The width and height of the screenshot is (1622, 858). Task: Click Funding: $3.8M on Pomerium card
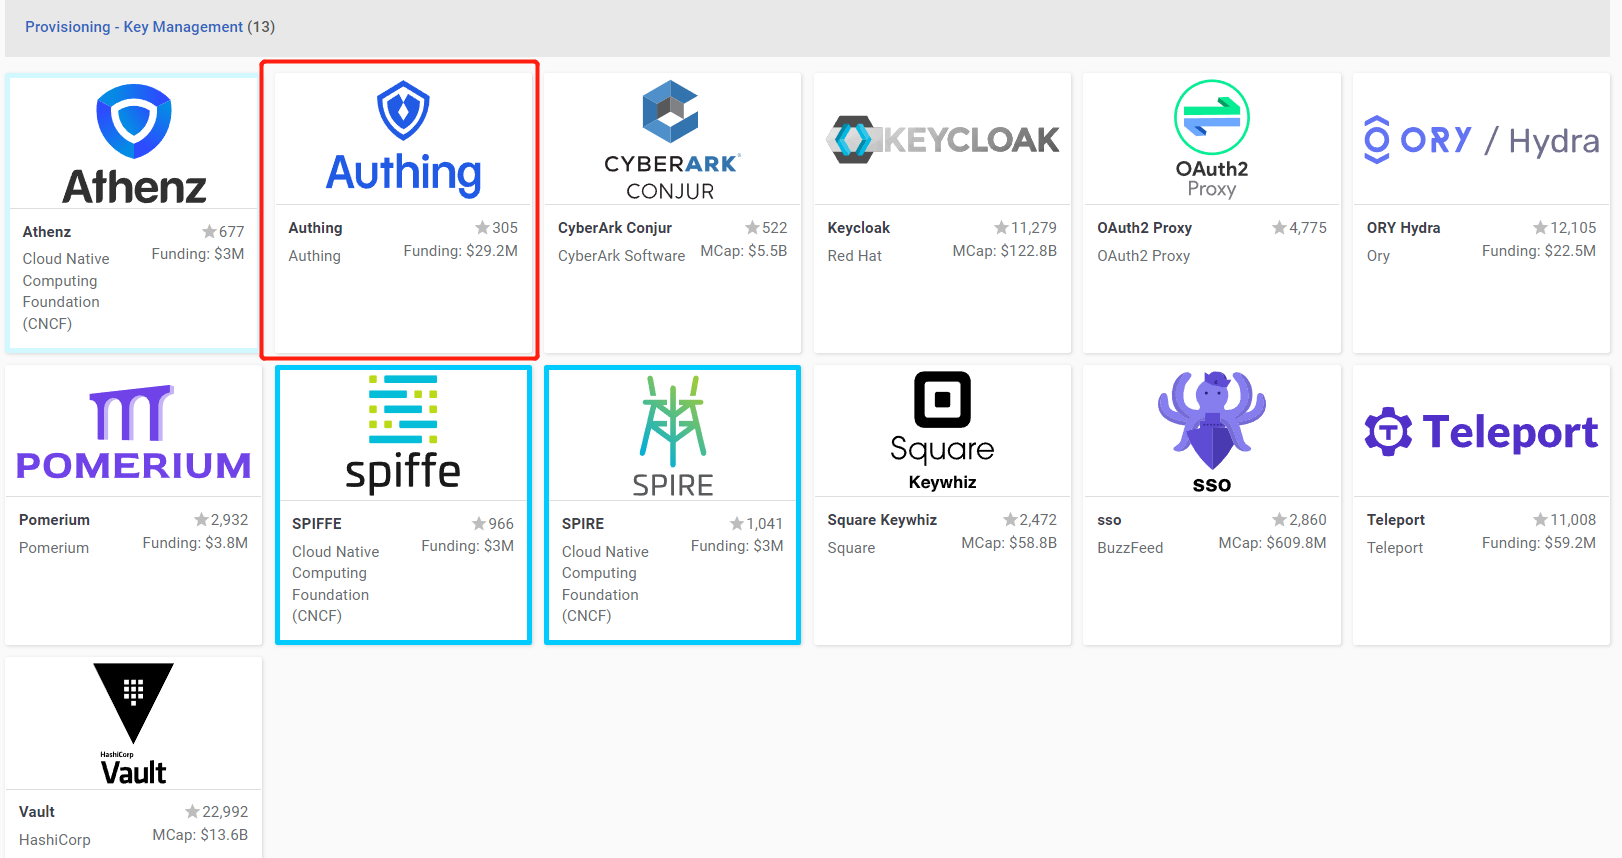pyautogui.click(x=195, y=543)
